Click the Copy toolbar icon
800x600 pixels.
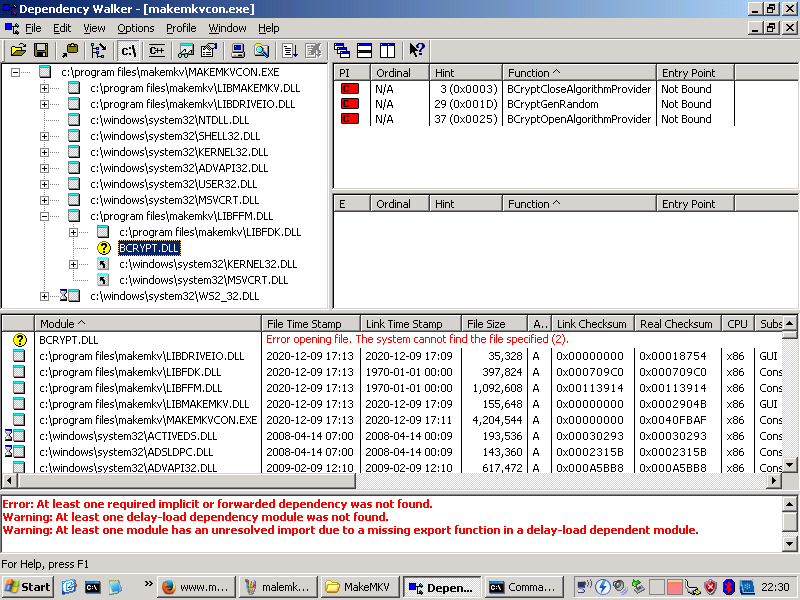(69, 50)
